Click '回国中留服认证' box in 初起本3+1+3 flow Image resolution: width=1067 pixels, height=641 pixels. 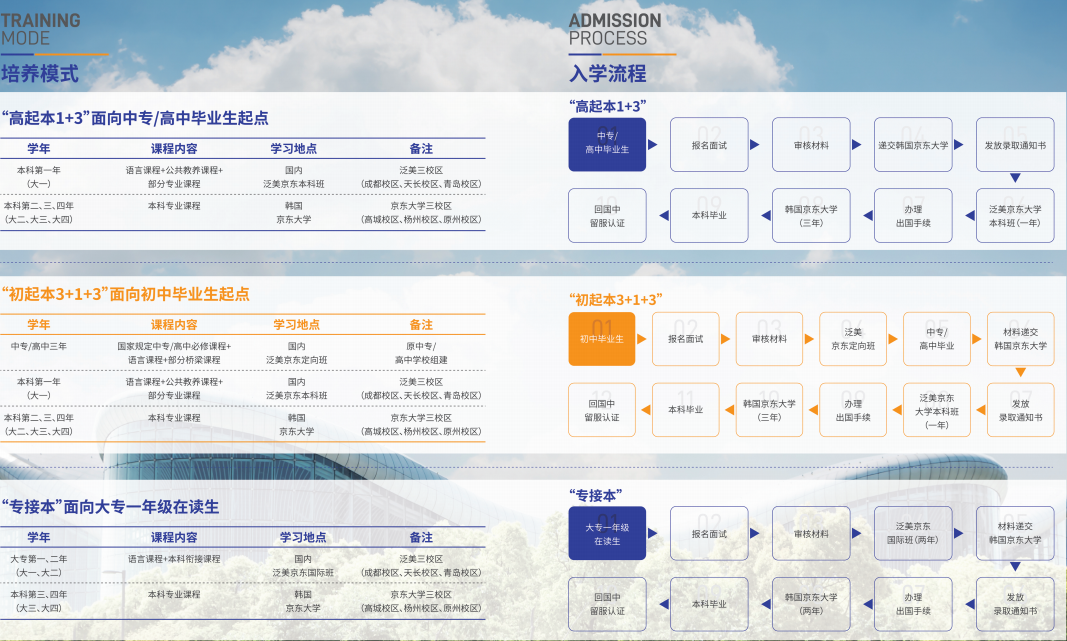coord(602,410)
